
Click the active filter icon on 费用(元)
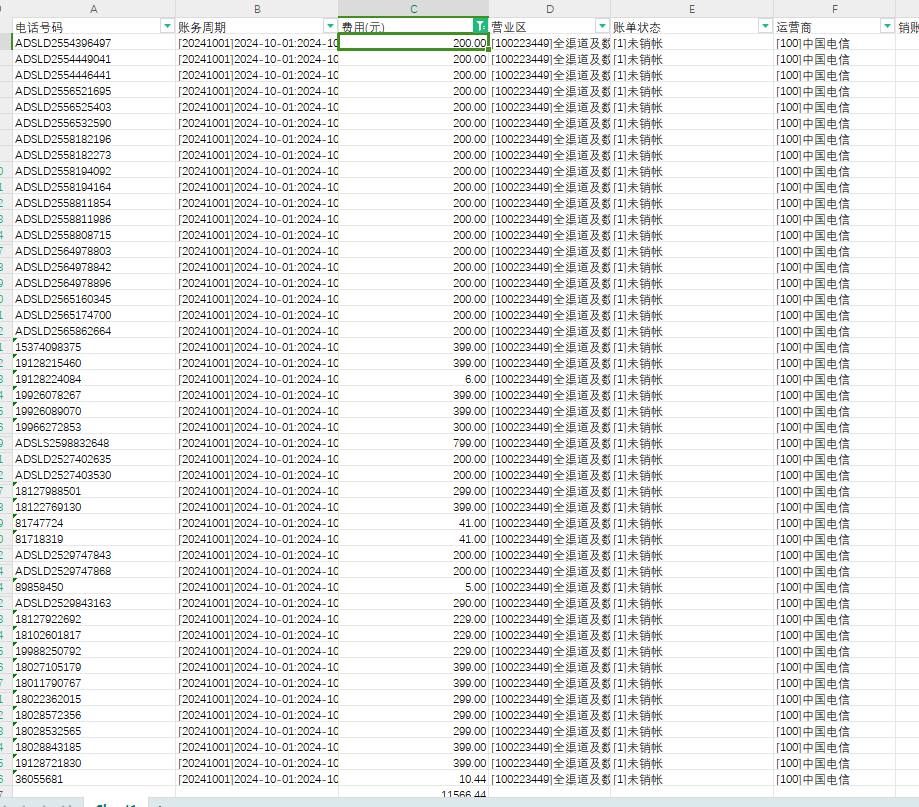(481, 26)
